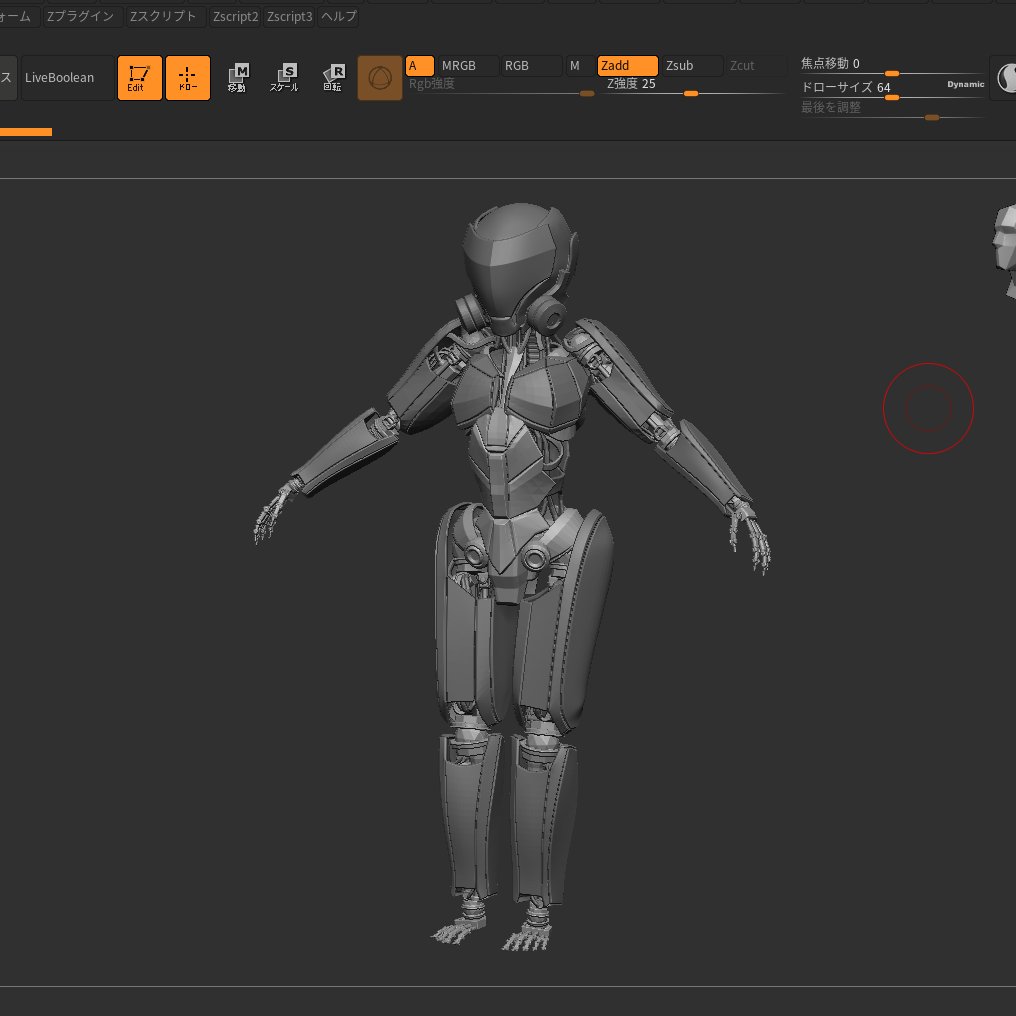Select the Draw (ドロー) mode button
Screen dimensions: 1016x1016
coord(188,78)
